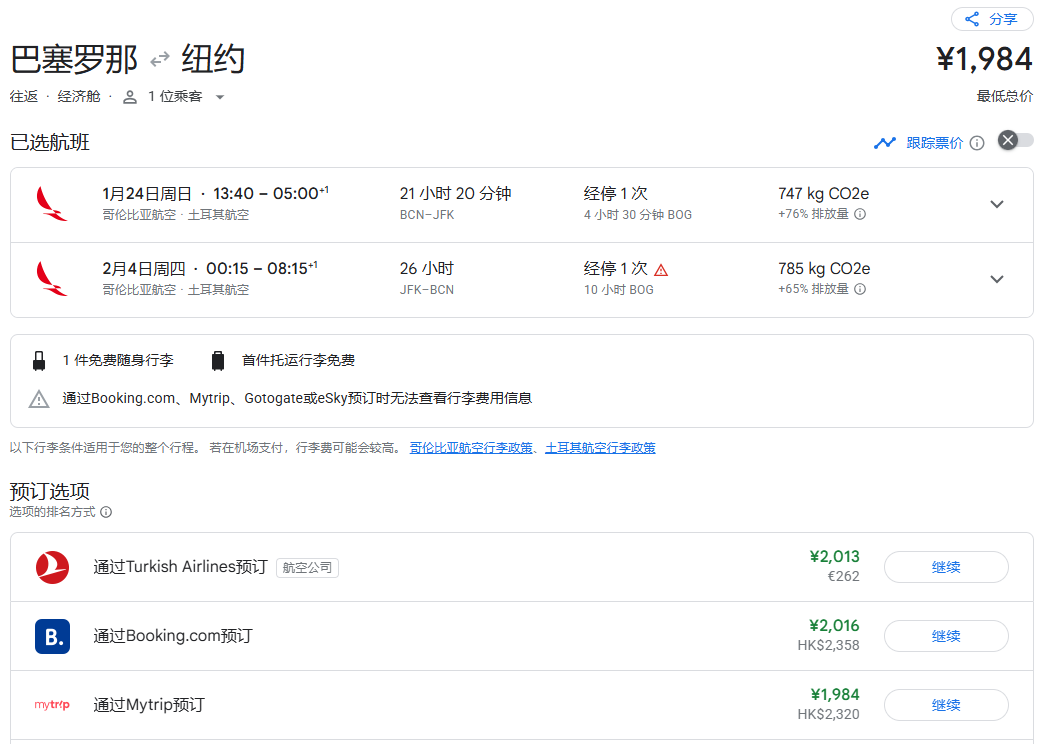The height and width of the screenshot is (744, 1046).
Task: Click the 分享 share button
Action: point(992,19)
